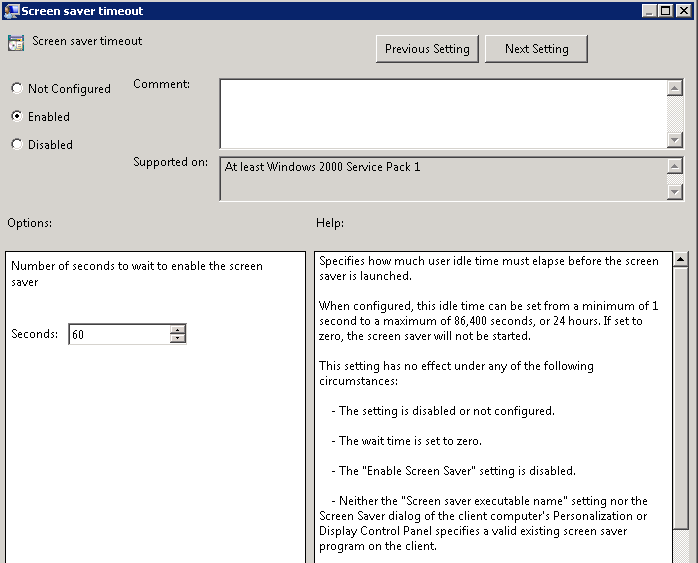
Task: Click help line 'The setting is disabled or not configured.'
Action: (446, 411)
